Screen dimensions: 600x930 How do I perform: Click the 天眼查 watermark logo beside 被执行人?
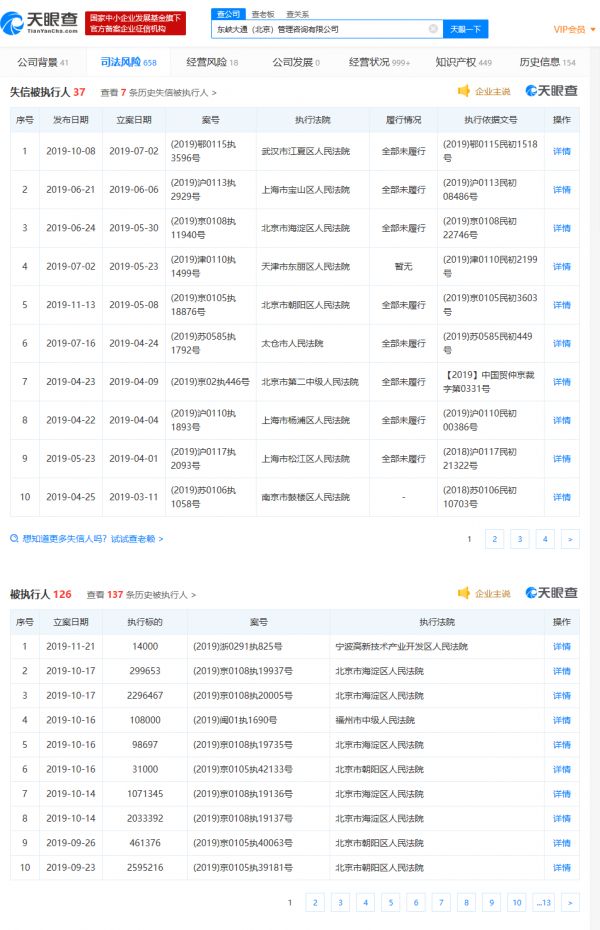(552, 593)
